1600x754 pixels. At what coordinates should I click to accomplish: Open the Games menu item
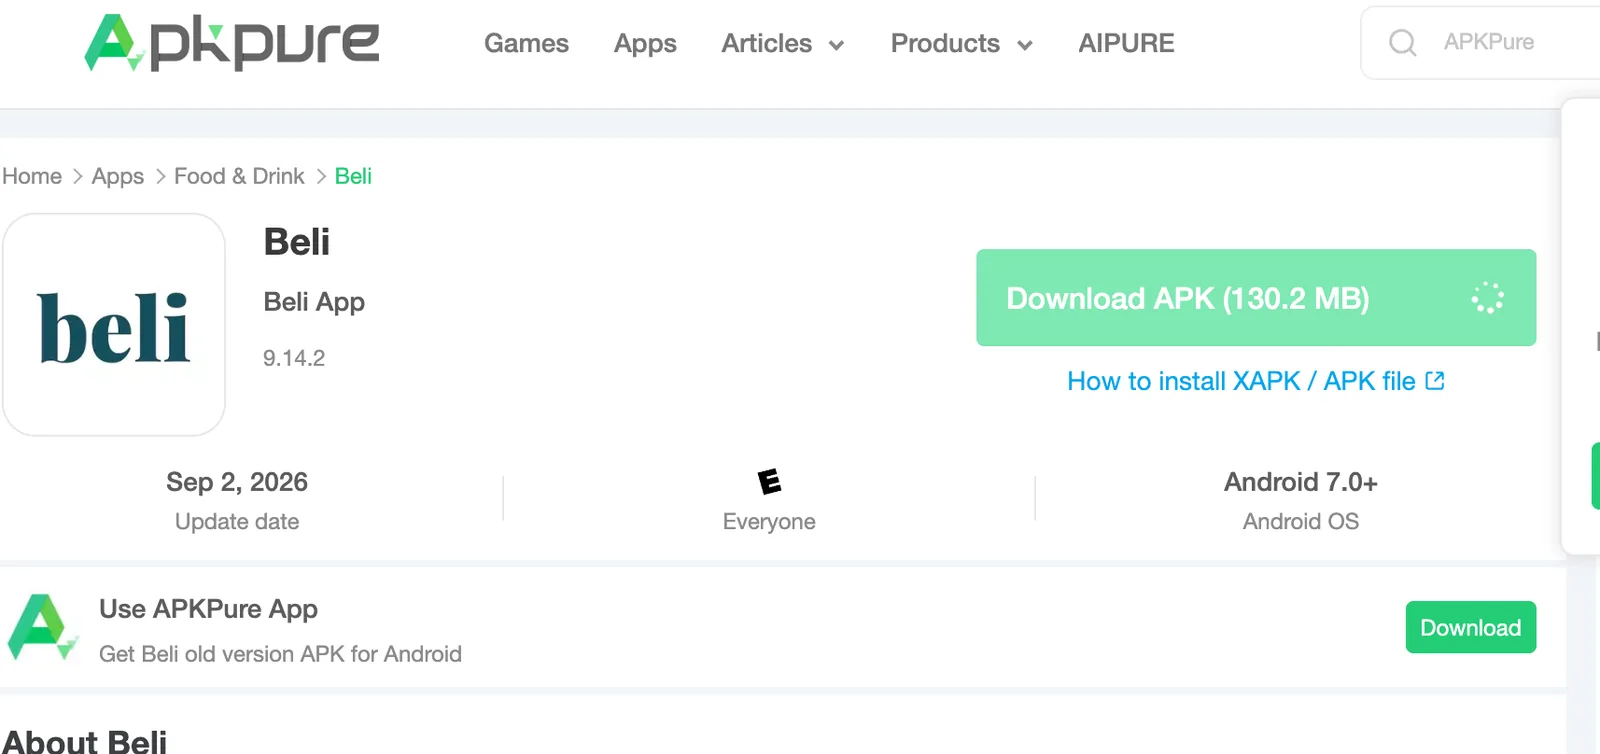pyautogui.click(x=526, y=43)
